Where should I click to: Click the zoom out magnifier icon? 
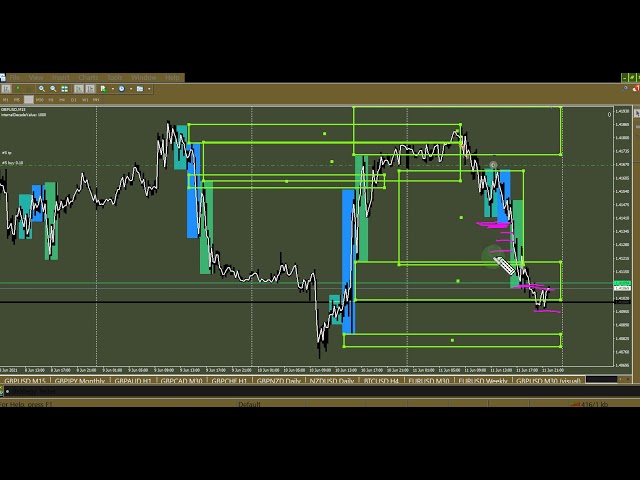pyautogui.click(x=53, y=89)
